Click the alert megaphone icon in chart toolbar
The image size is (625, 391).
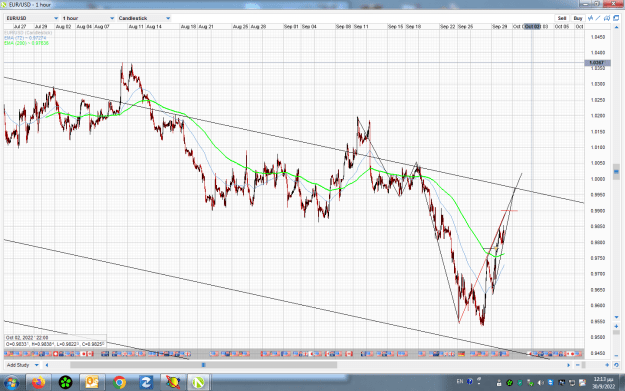607,18
